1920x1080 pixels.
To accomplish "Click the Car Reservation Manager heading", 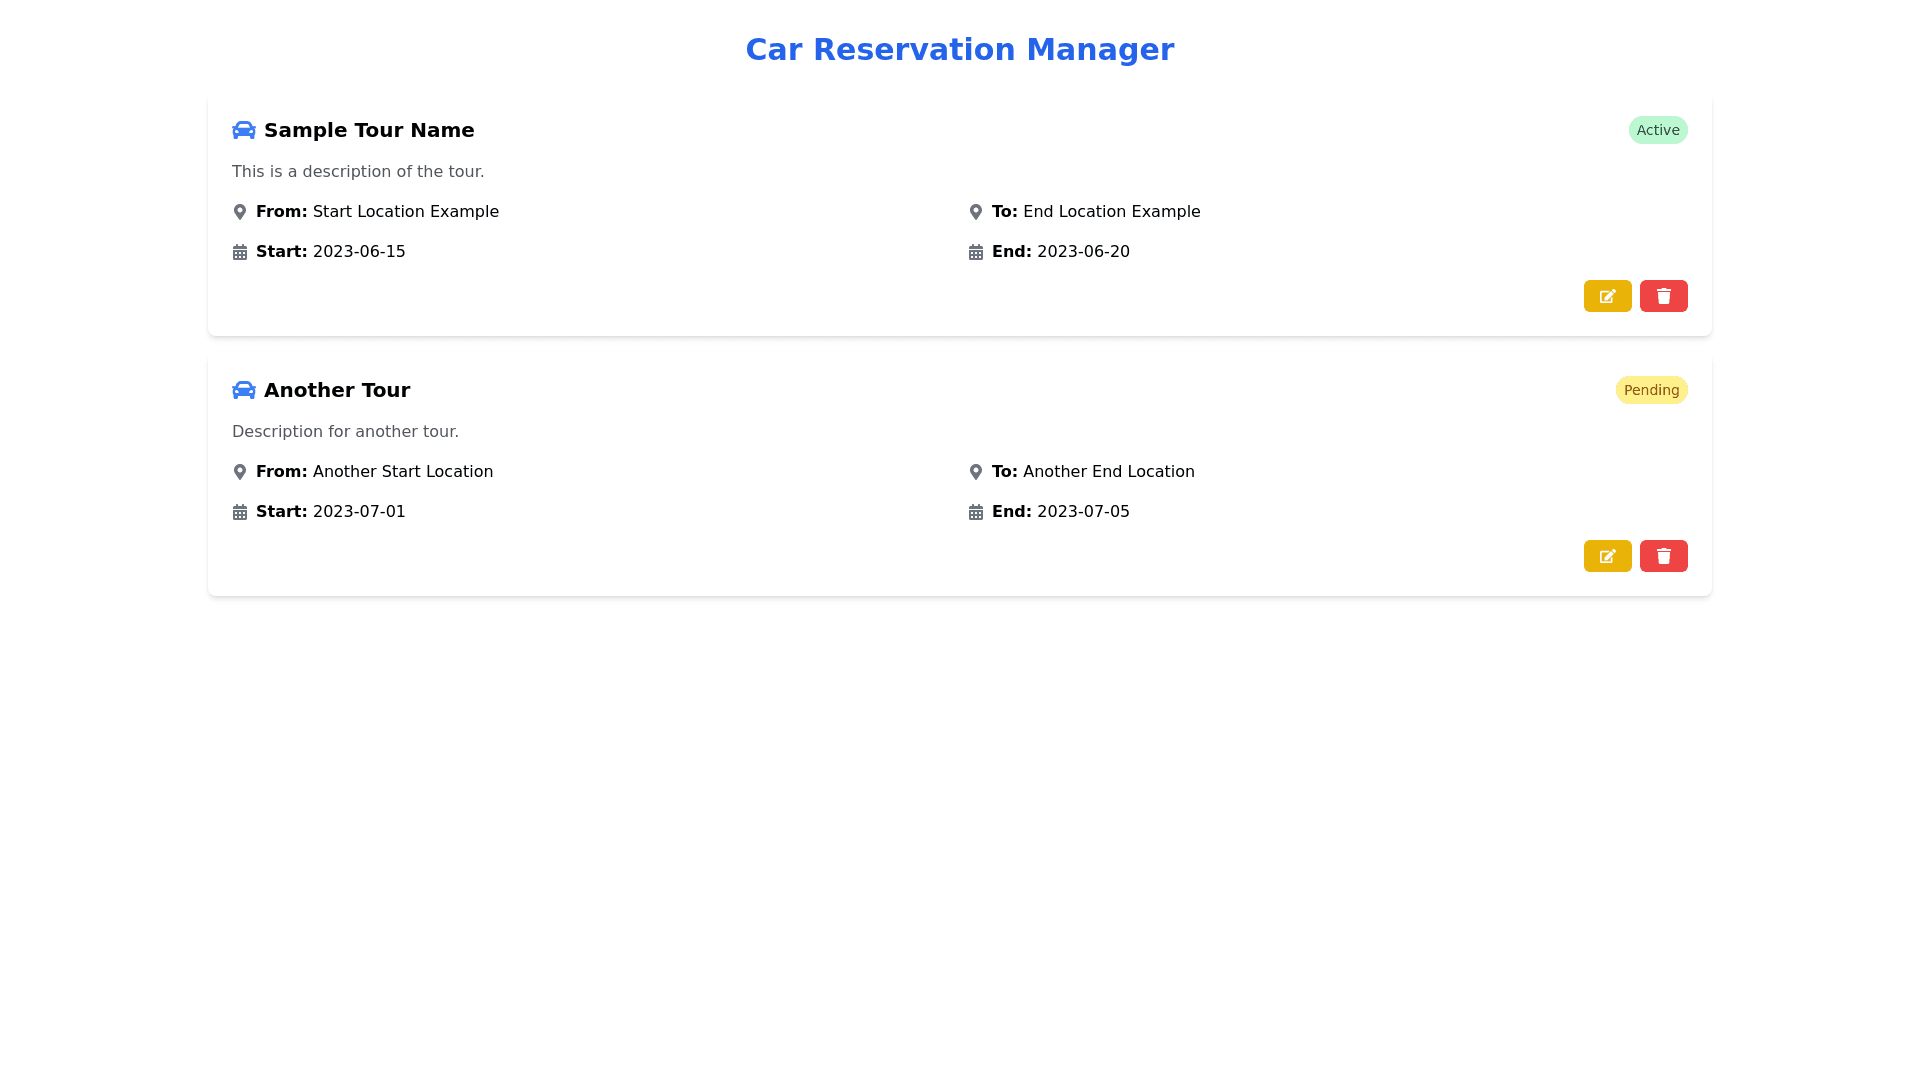I will (959, 49).
